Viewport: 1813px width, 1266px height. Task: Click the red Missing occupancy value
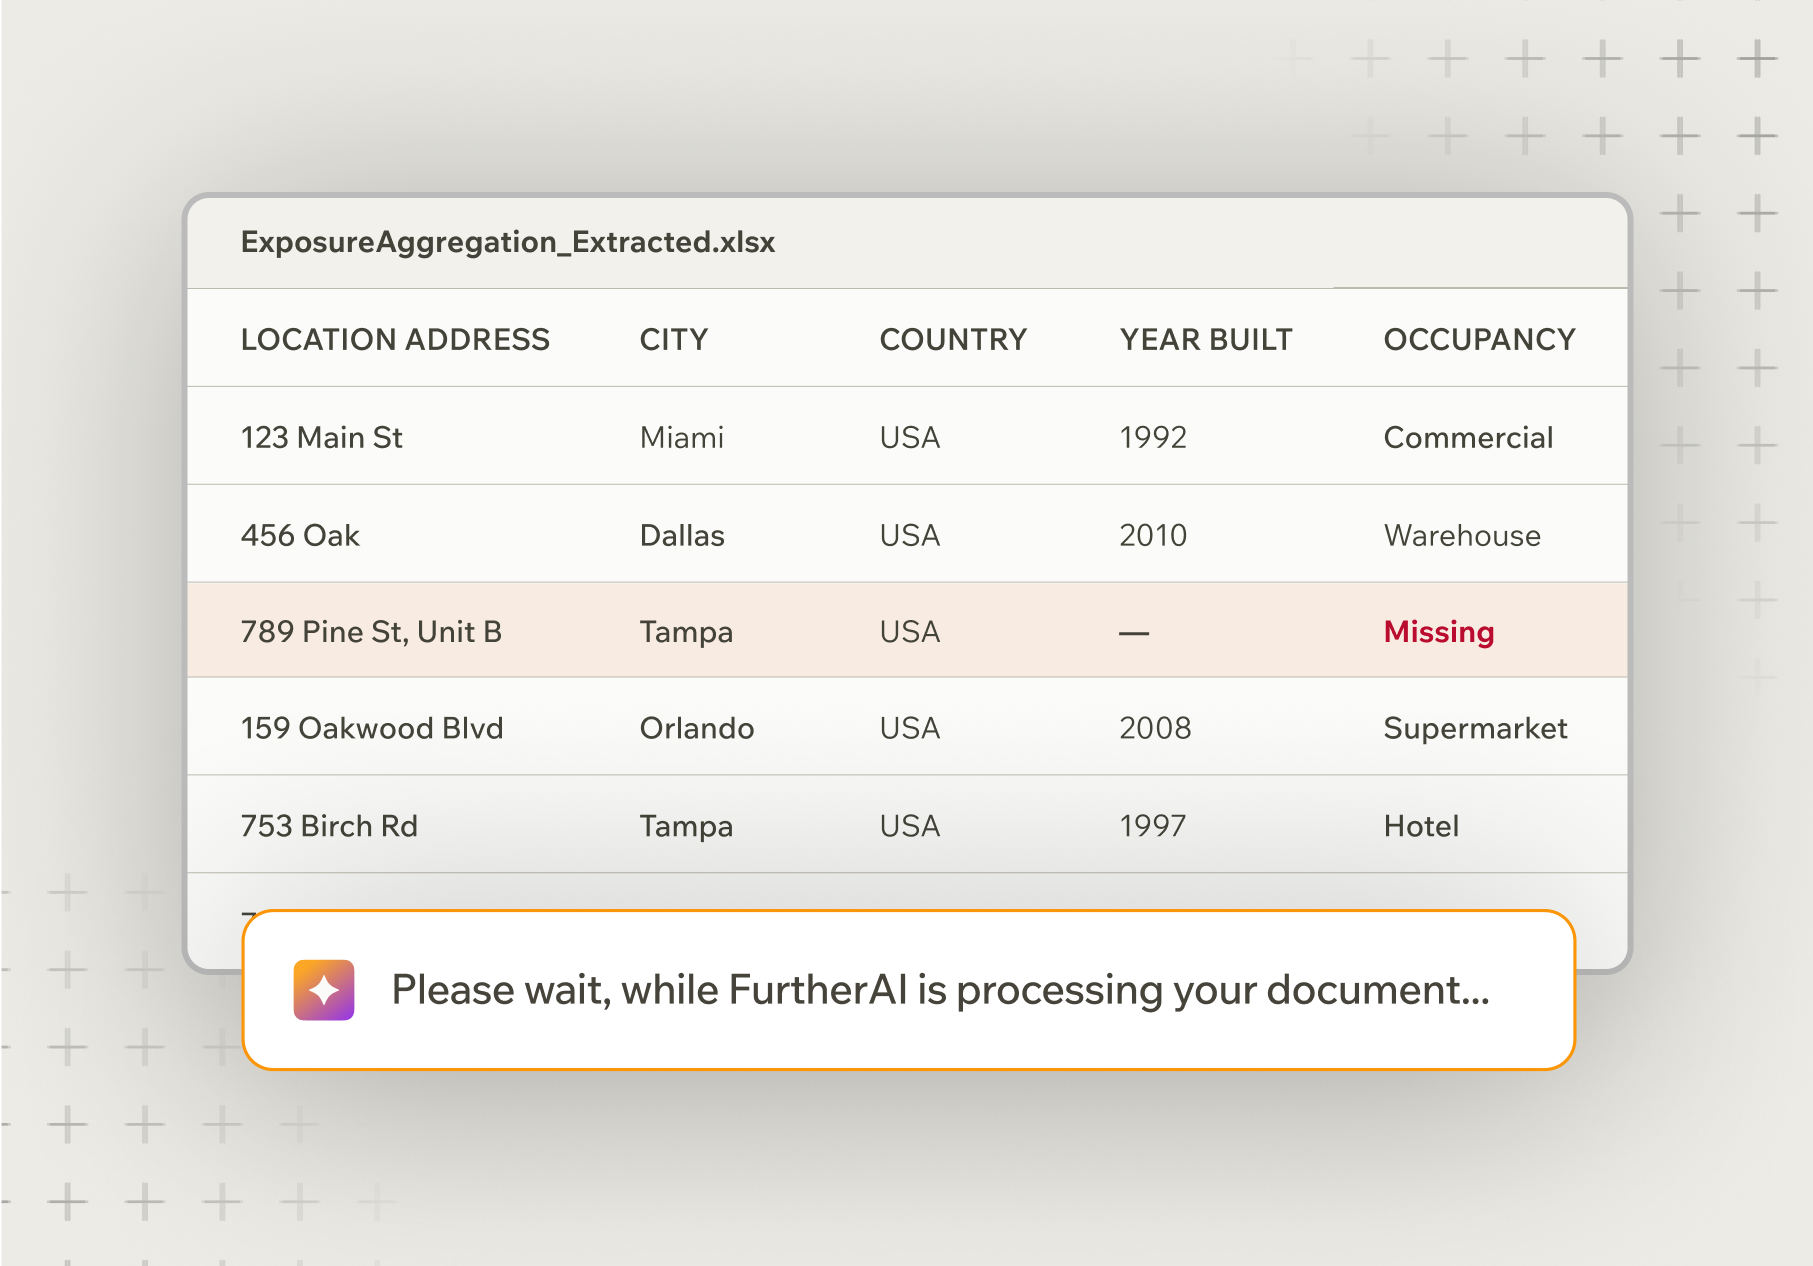(x=1438, y=632)
